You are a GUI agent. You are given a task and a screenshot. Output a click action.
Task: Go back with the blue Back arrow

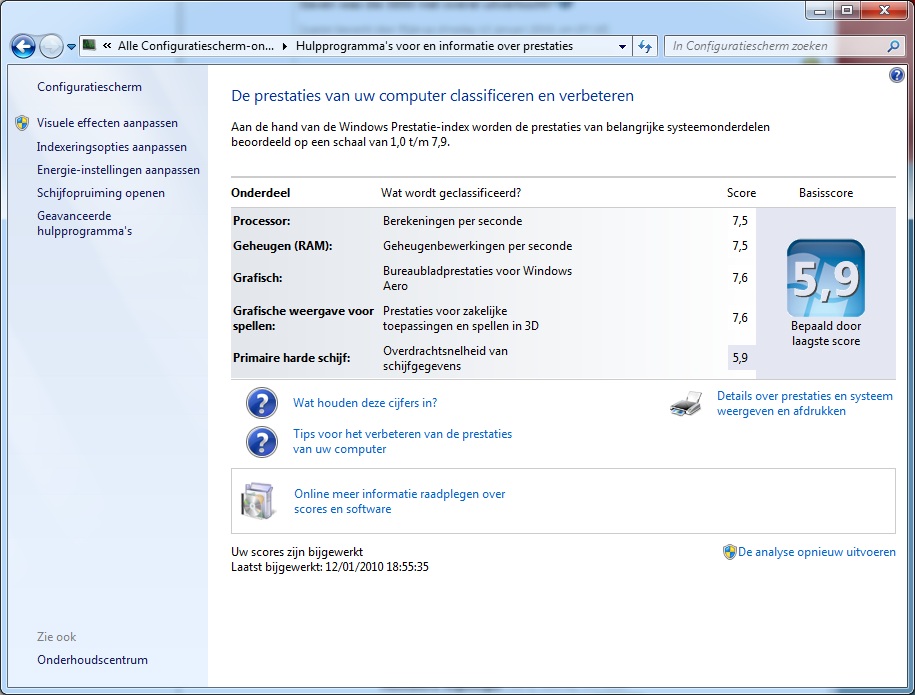23,46
